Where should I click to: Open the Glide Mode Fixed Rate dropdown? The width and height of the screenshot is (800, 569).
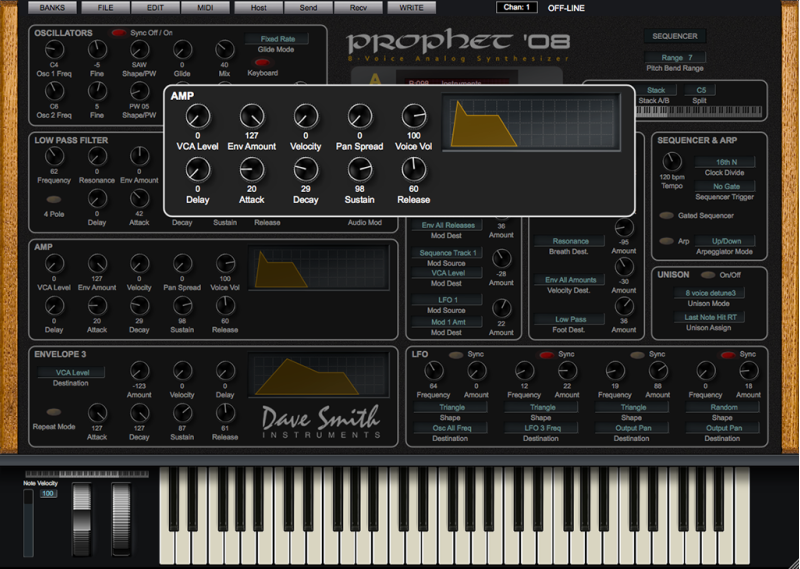coord(277,39)
